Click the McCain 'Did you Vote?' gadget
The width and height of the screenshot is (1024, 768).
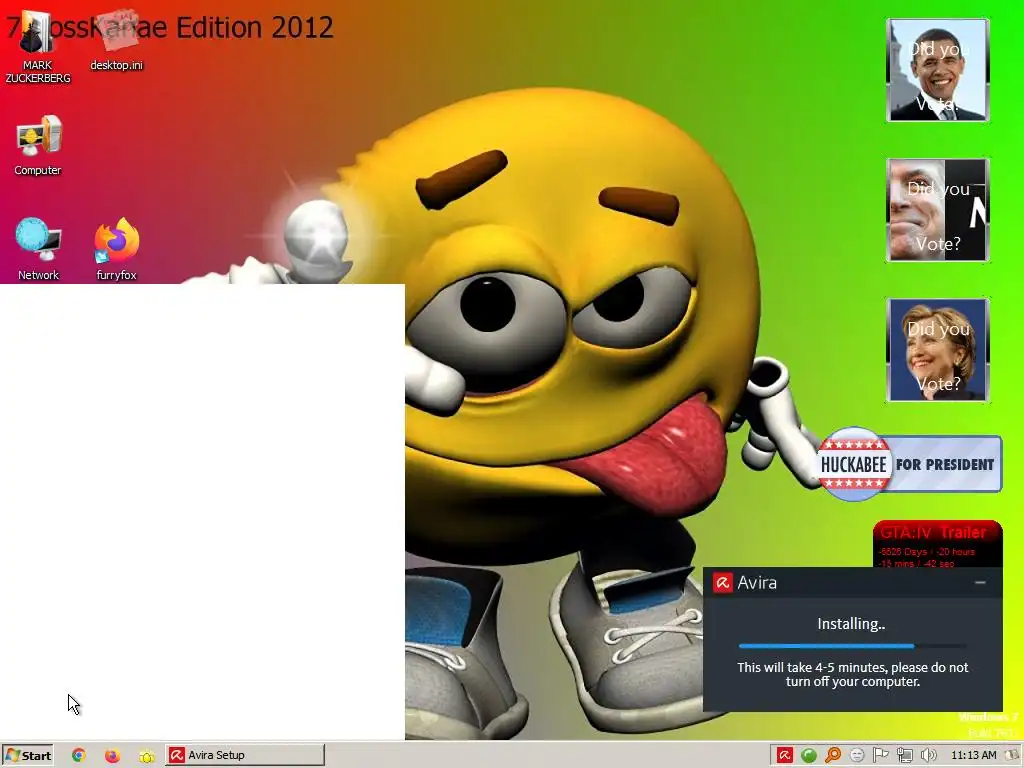coord(938,210)
